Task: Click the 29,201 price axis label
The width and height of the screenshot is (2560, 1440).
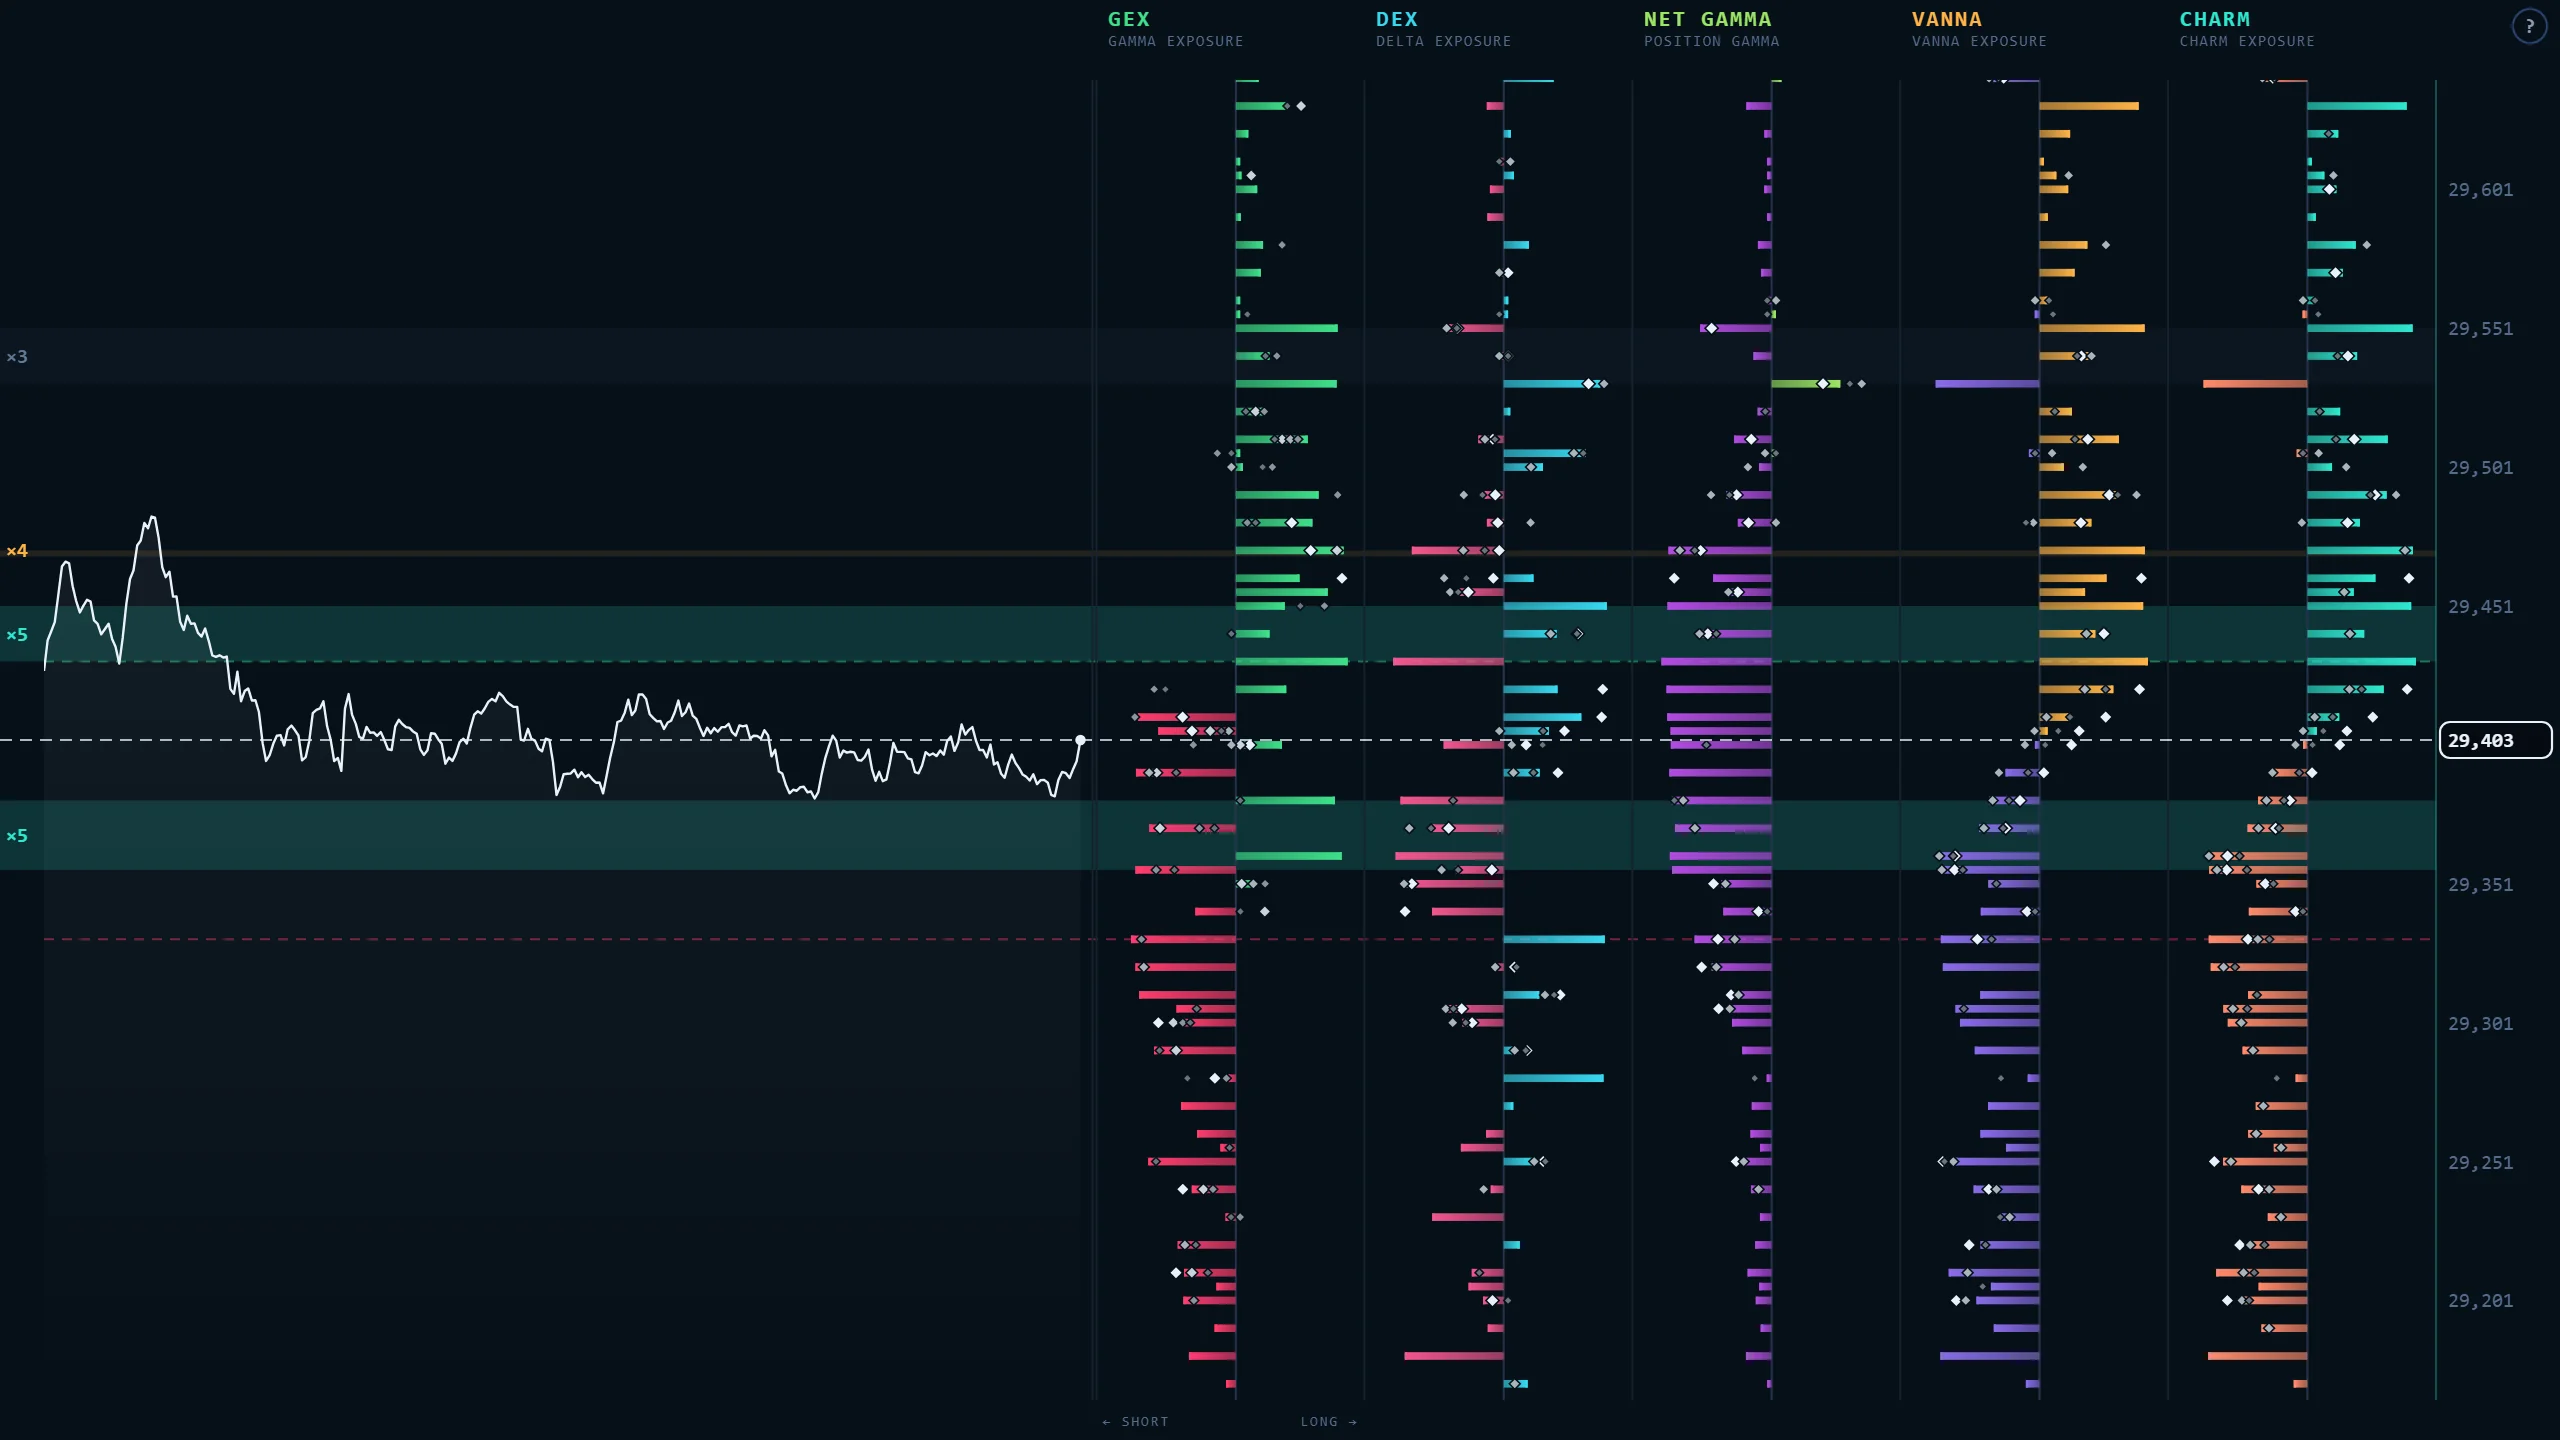Action: pyautogui.click(x=2480, y=1301)
